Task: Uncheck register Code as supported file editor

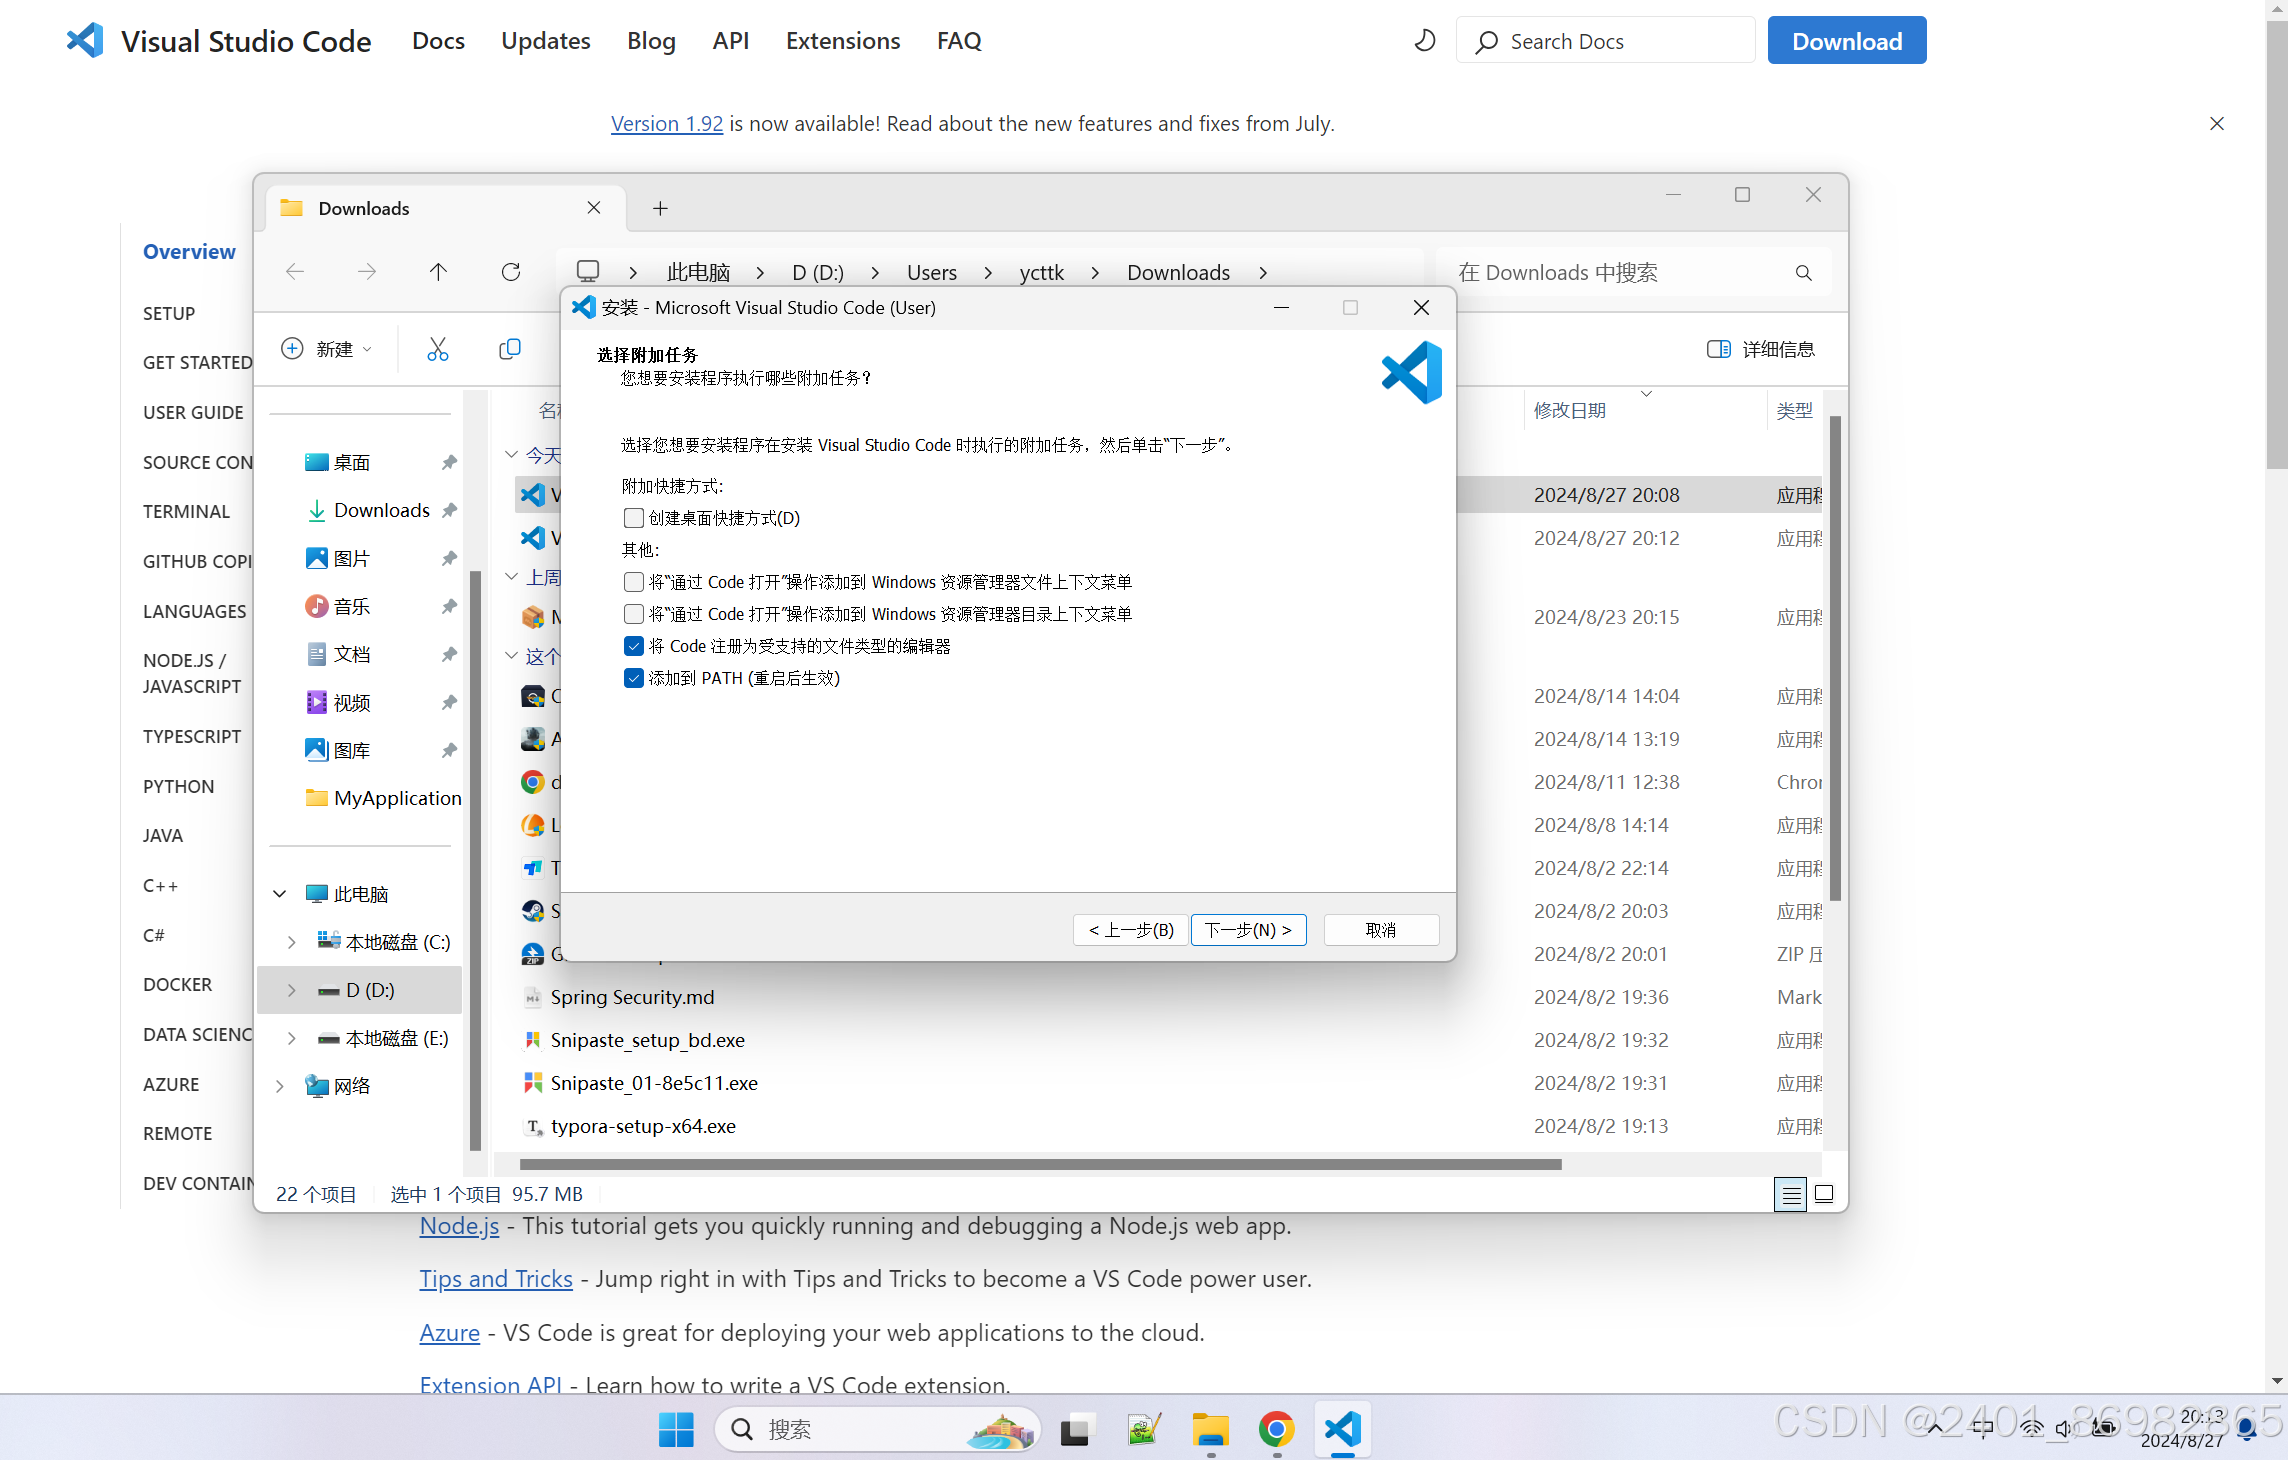Action: (x=633, y=646)
